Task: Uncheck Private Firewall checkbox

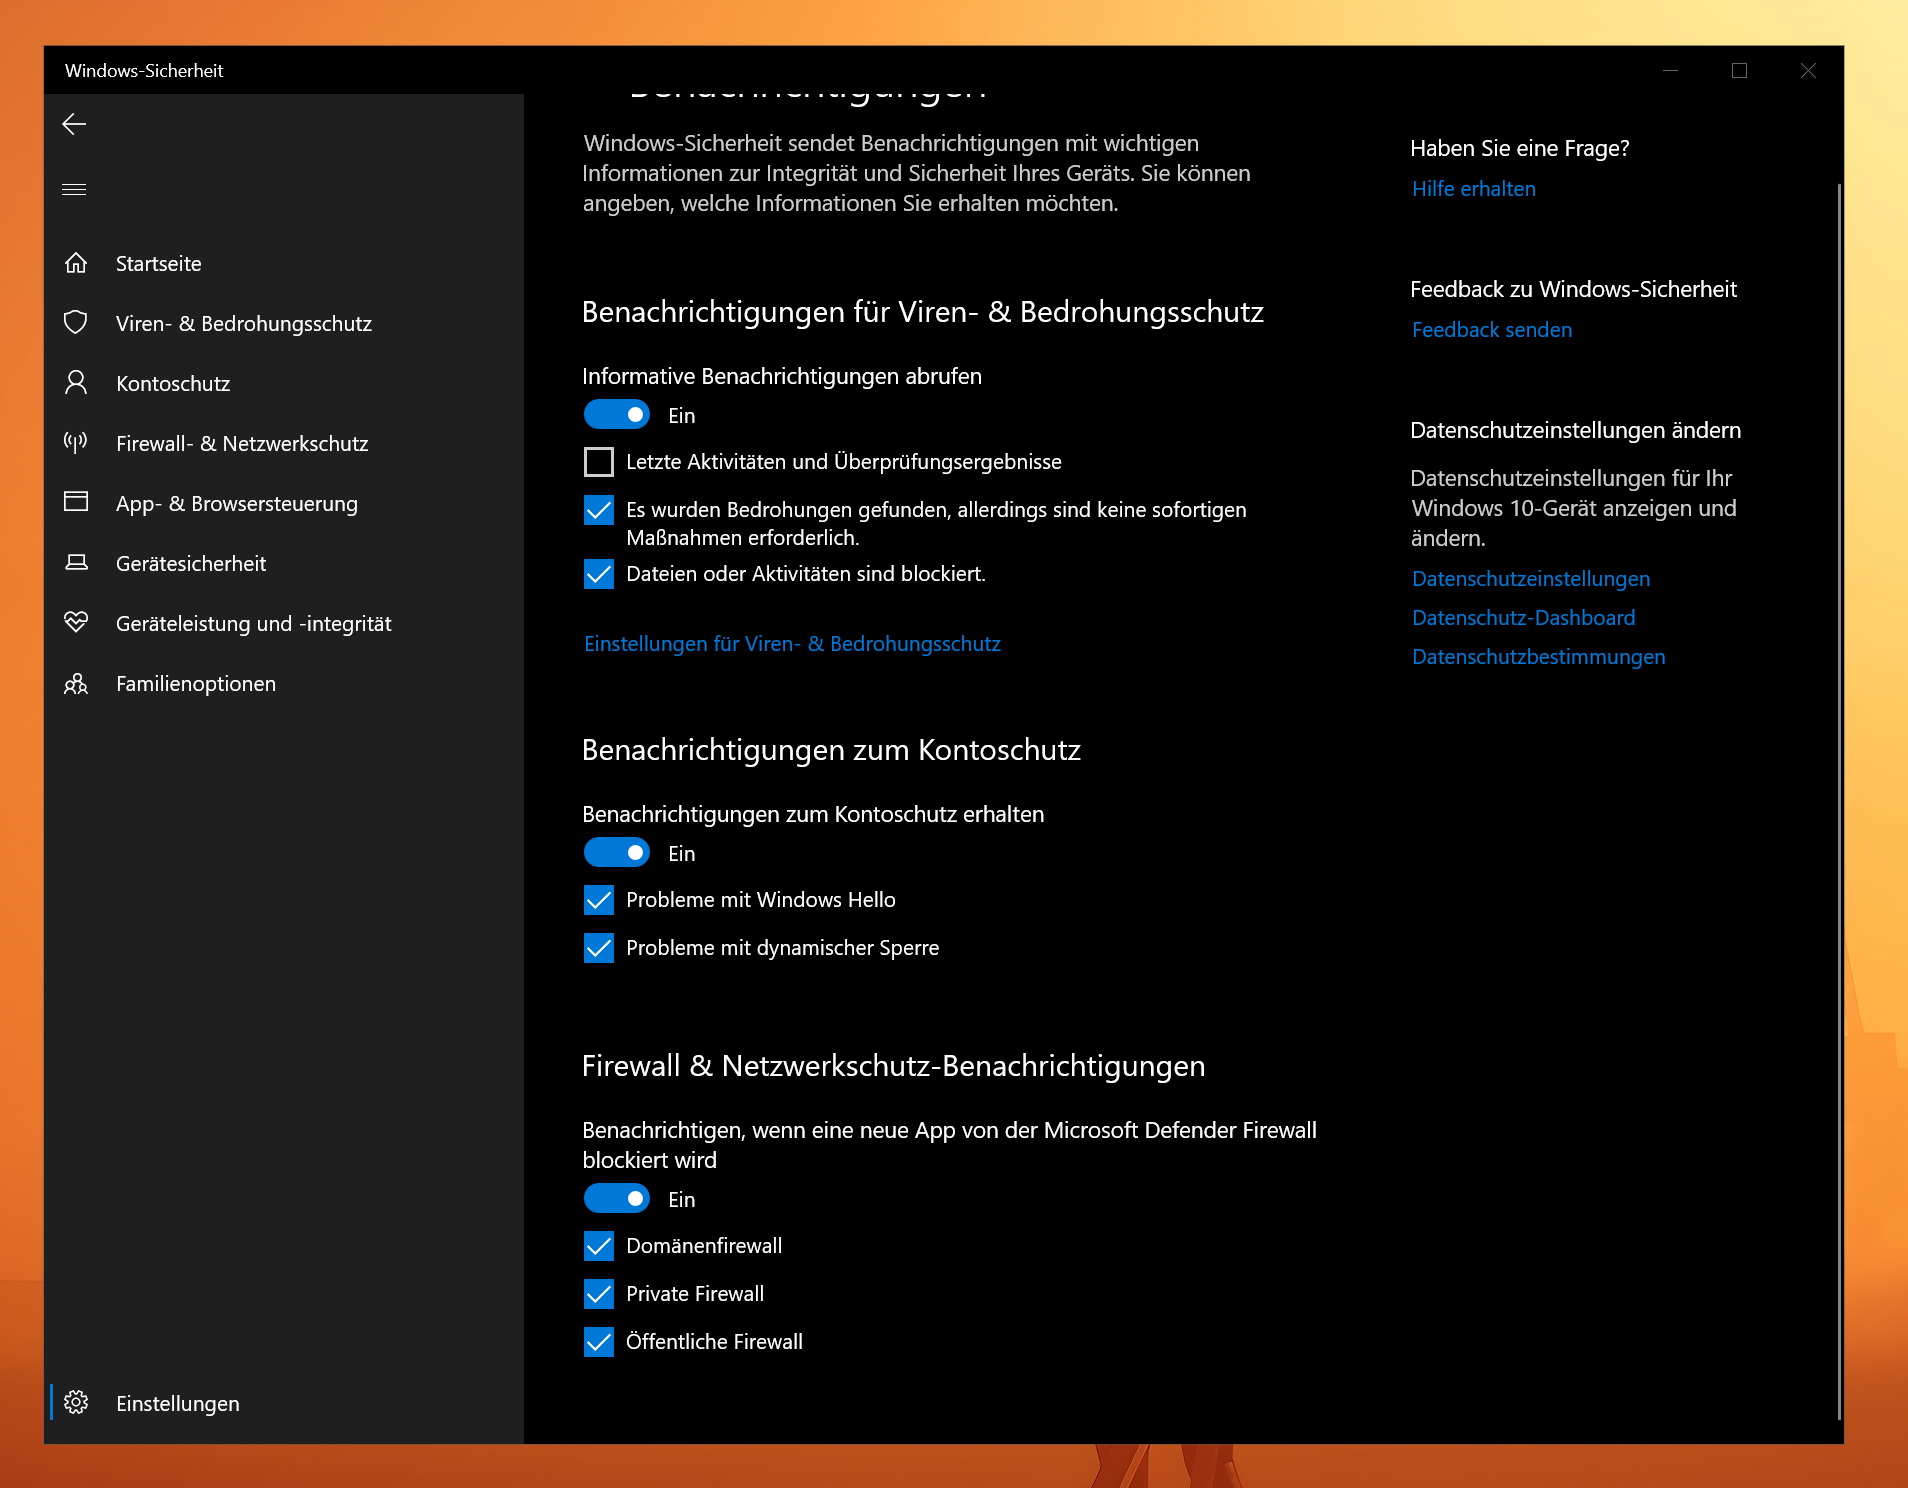Action: point(599,1294)
